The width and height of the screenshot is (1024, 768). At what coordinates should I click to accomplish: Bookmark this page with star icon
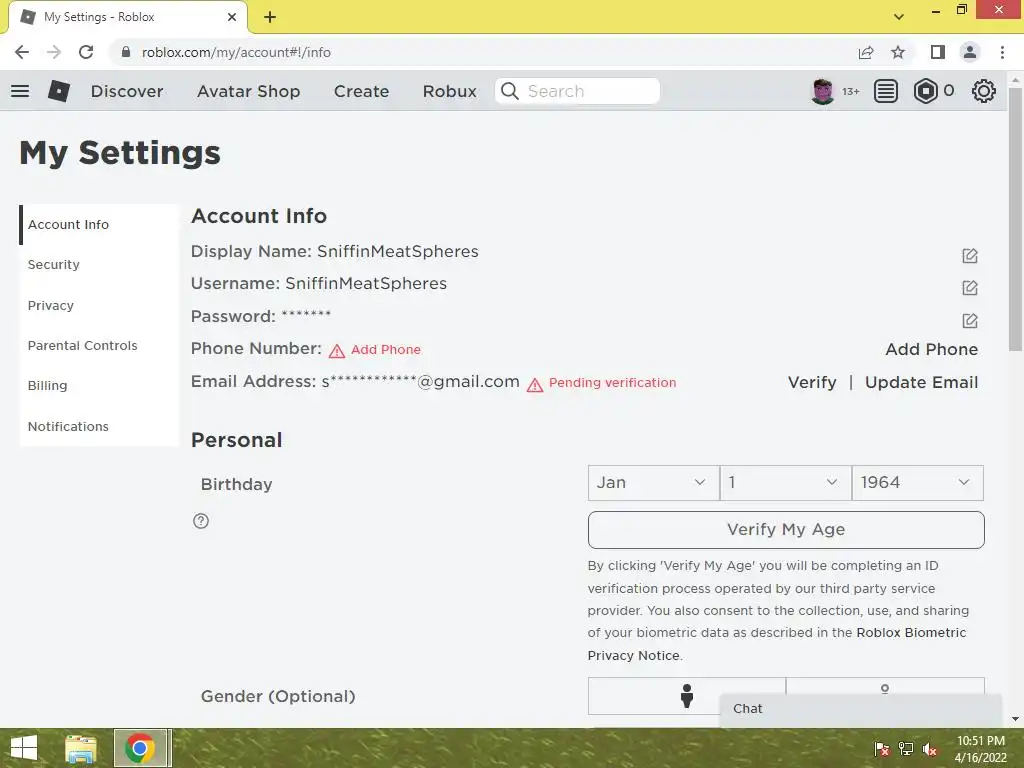tap(898, 52)
